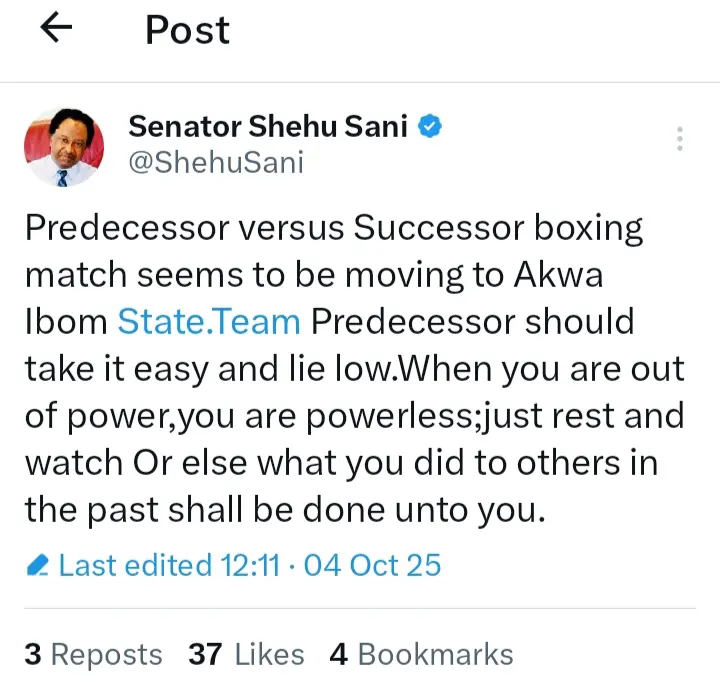Tap the @ShehuSani handle
The width and height of the screenshot is (720, 693).
[x=215, y=162]
